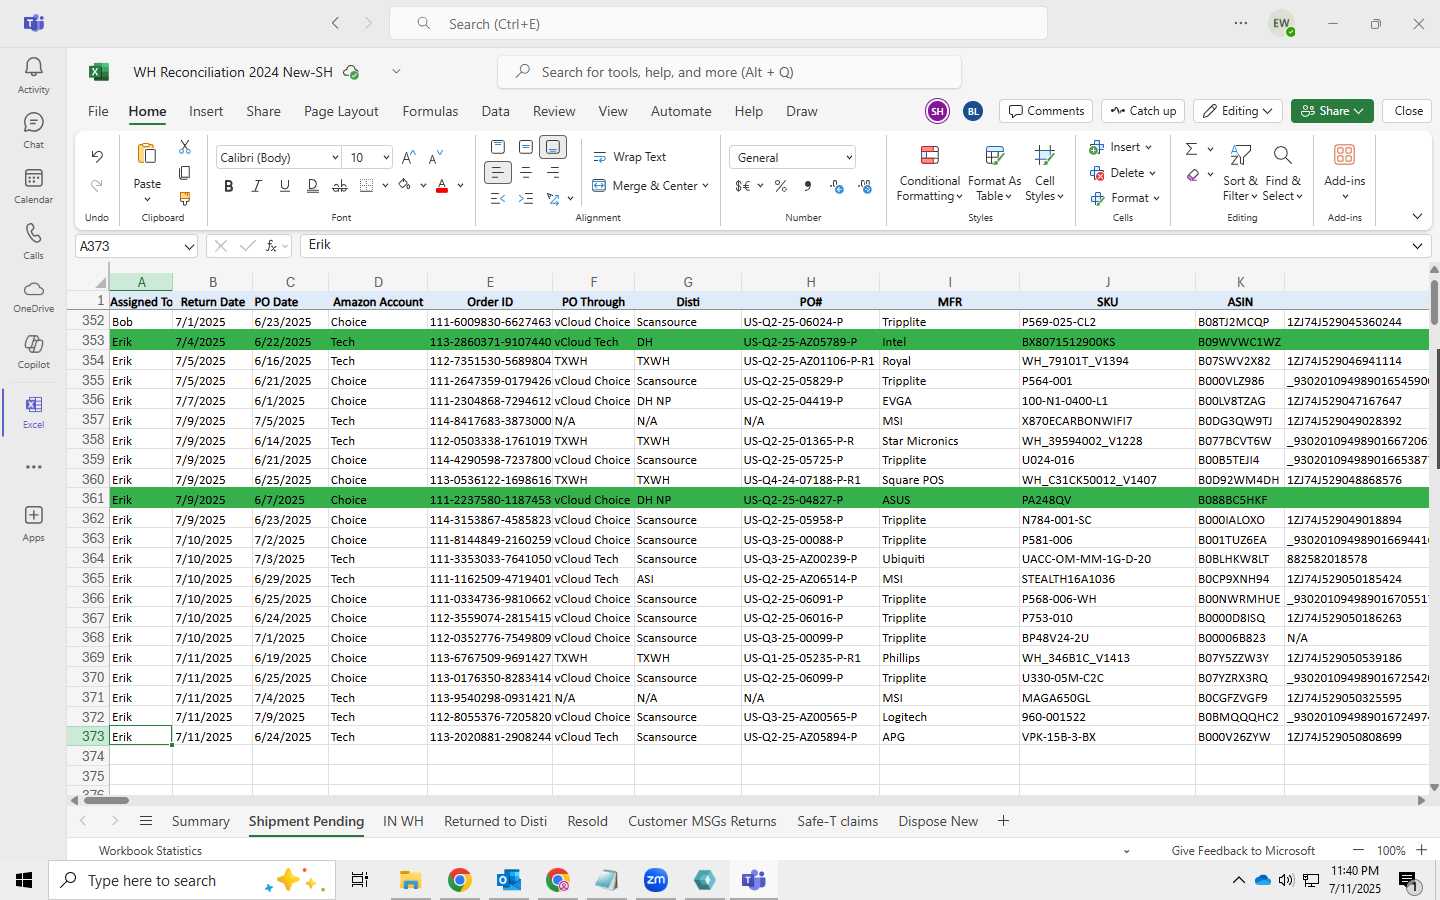Expand the Merge & Center dropdown arrow

pyautogui.click(x=705, y=186)
